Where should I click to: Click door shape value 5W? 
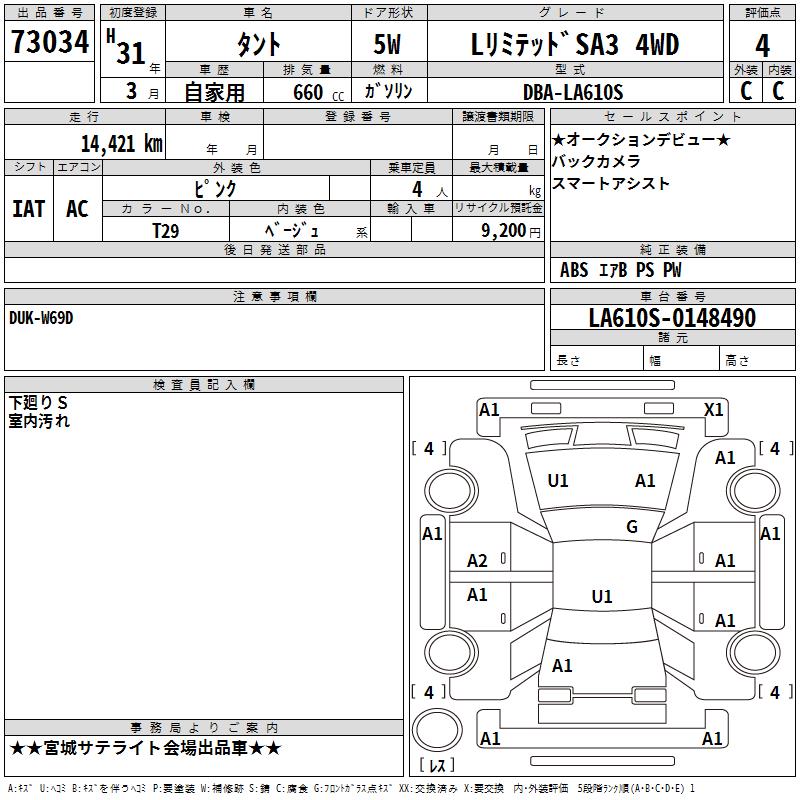pos(387,44)
